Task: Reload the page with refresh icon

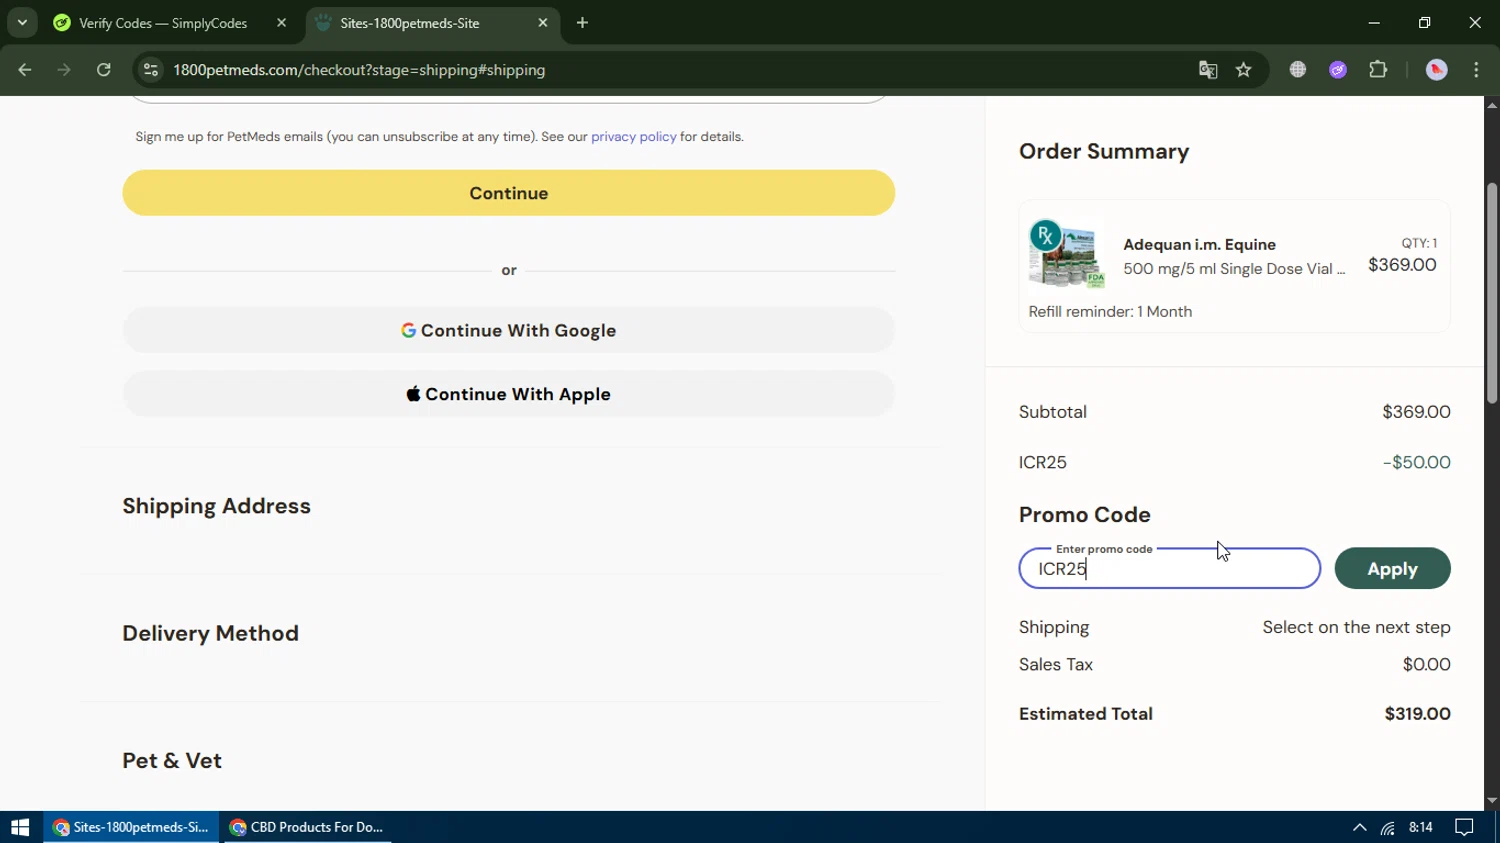Action: click(104, 70)
